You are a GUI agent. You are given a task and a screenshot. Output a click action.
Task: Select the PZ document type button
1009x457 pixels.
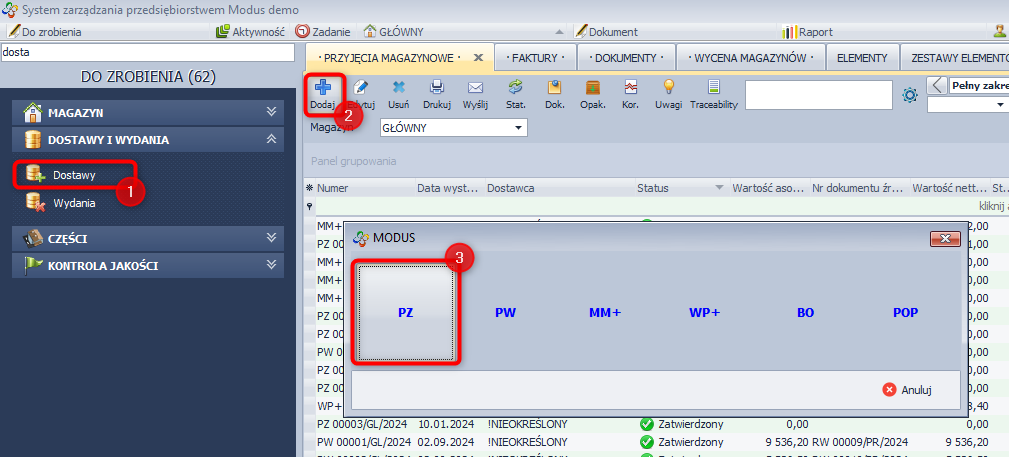[x=405, y=313]
